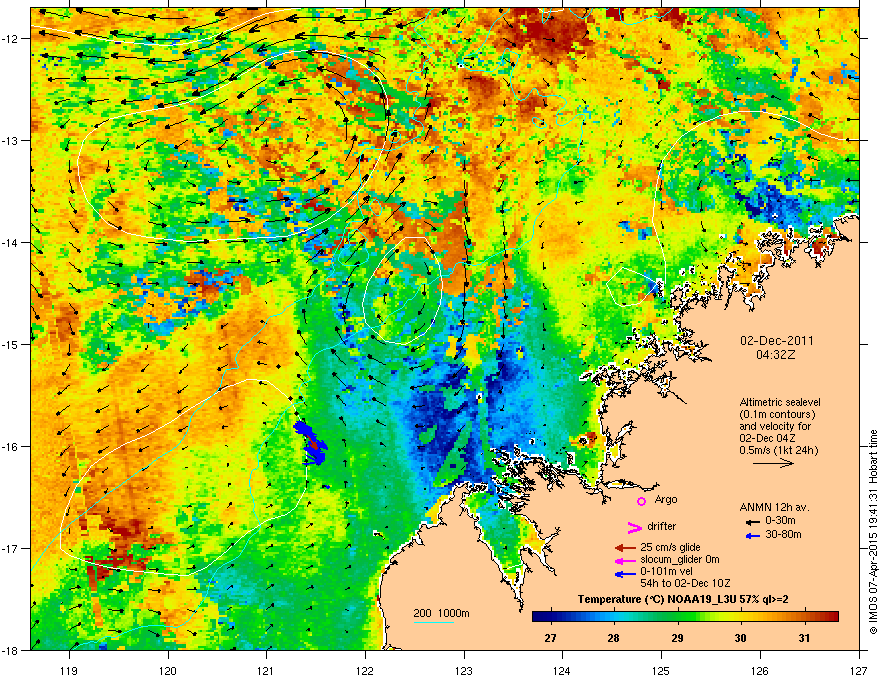Click the latitude -18 axis label
Screen dimensions: 880x680
10,650
